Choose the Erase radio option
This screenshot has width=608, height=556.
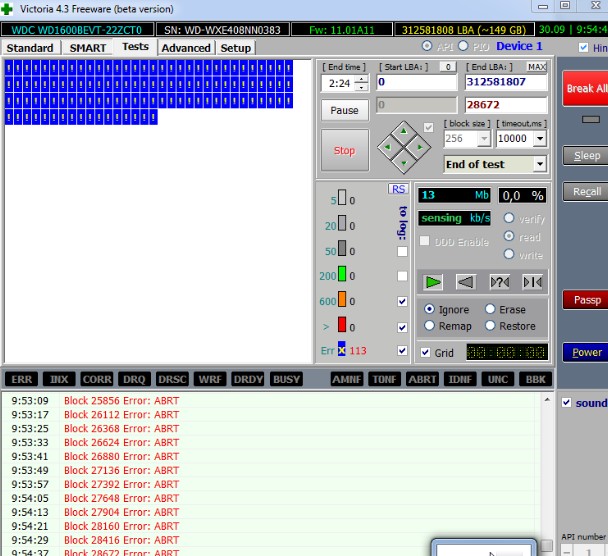coord(490,310)
